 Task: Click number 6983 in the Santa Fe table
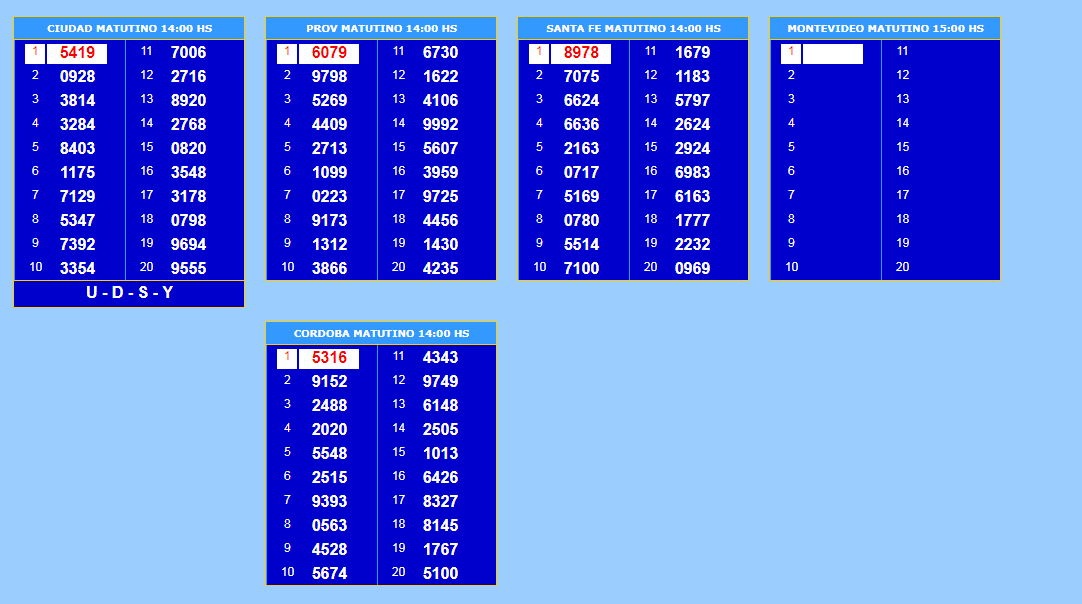coord(692,172)
